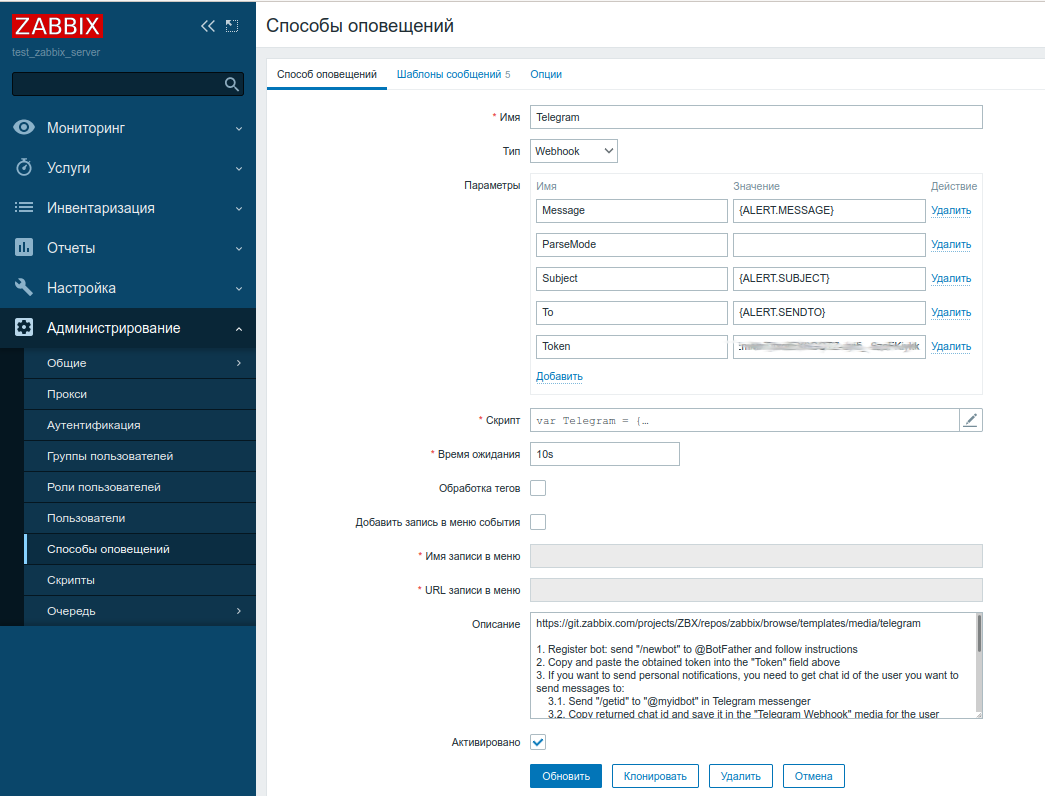Click the Обновить button
The height and width of the screenshot is (796, 1045).
pos(566,776)
